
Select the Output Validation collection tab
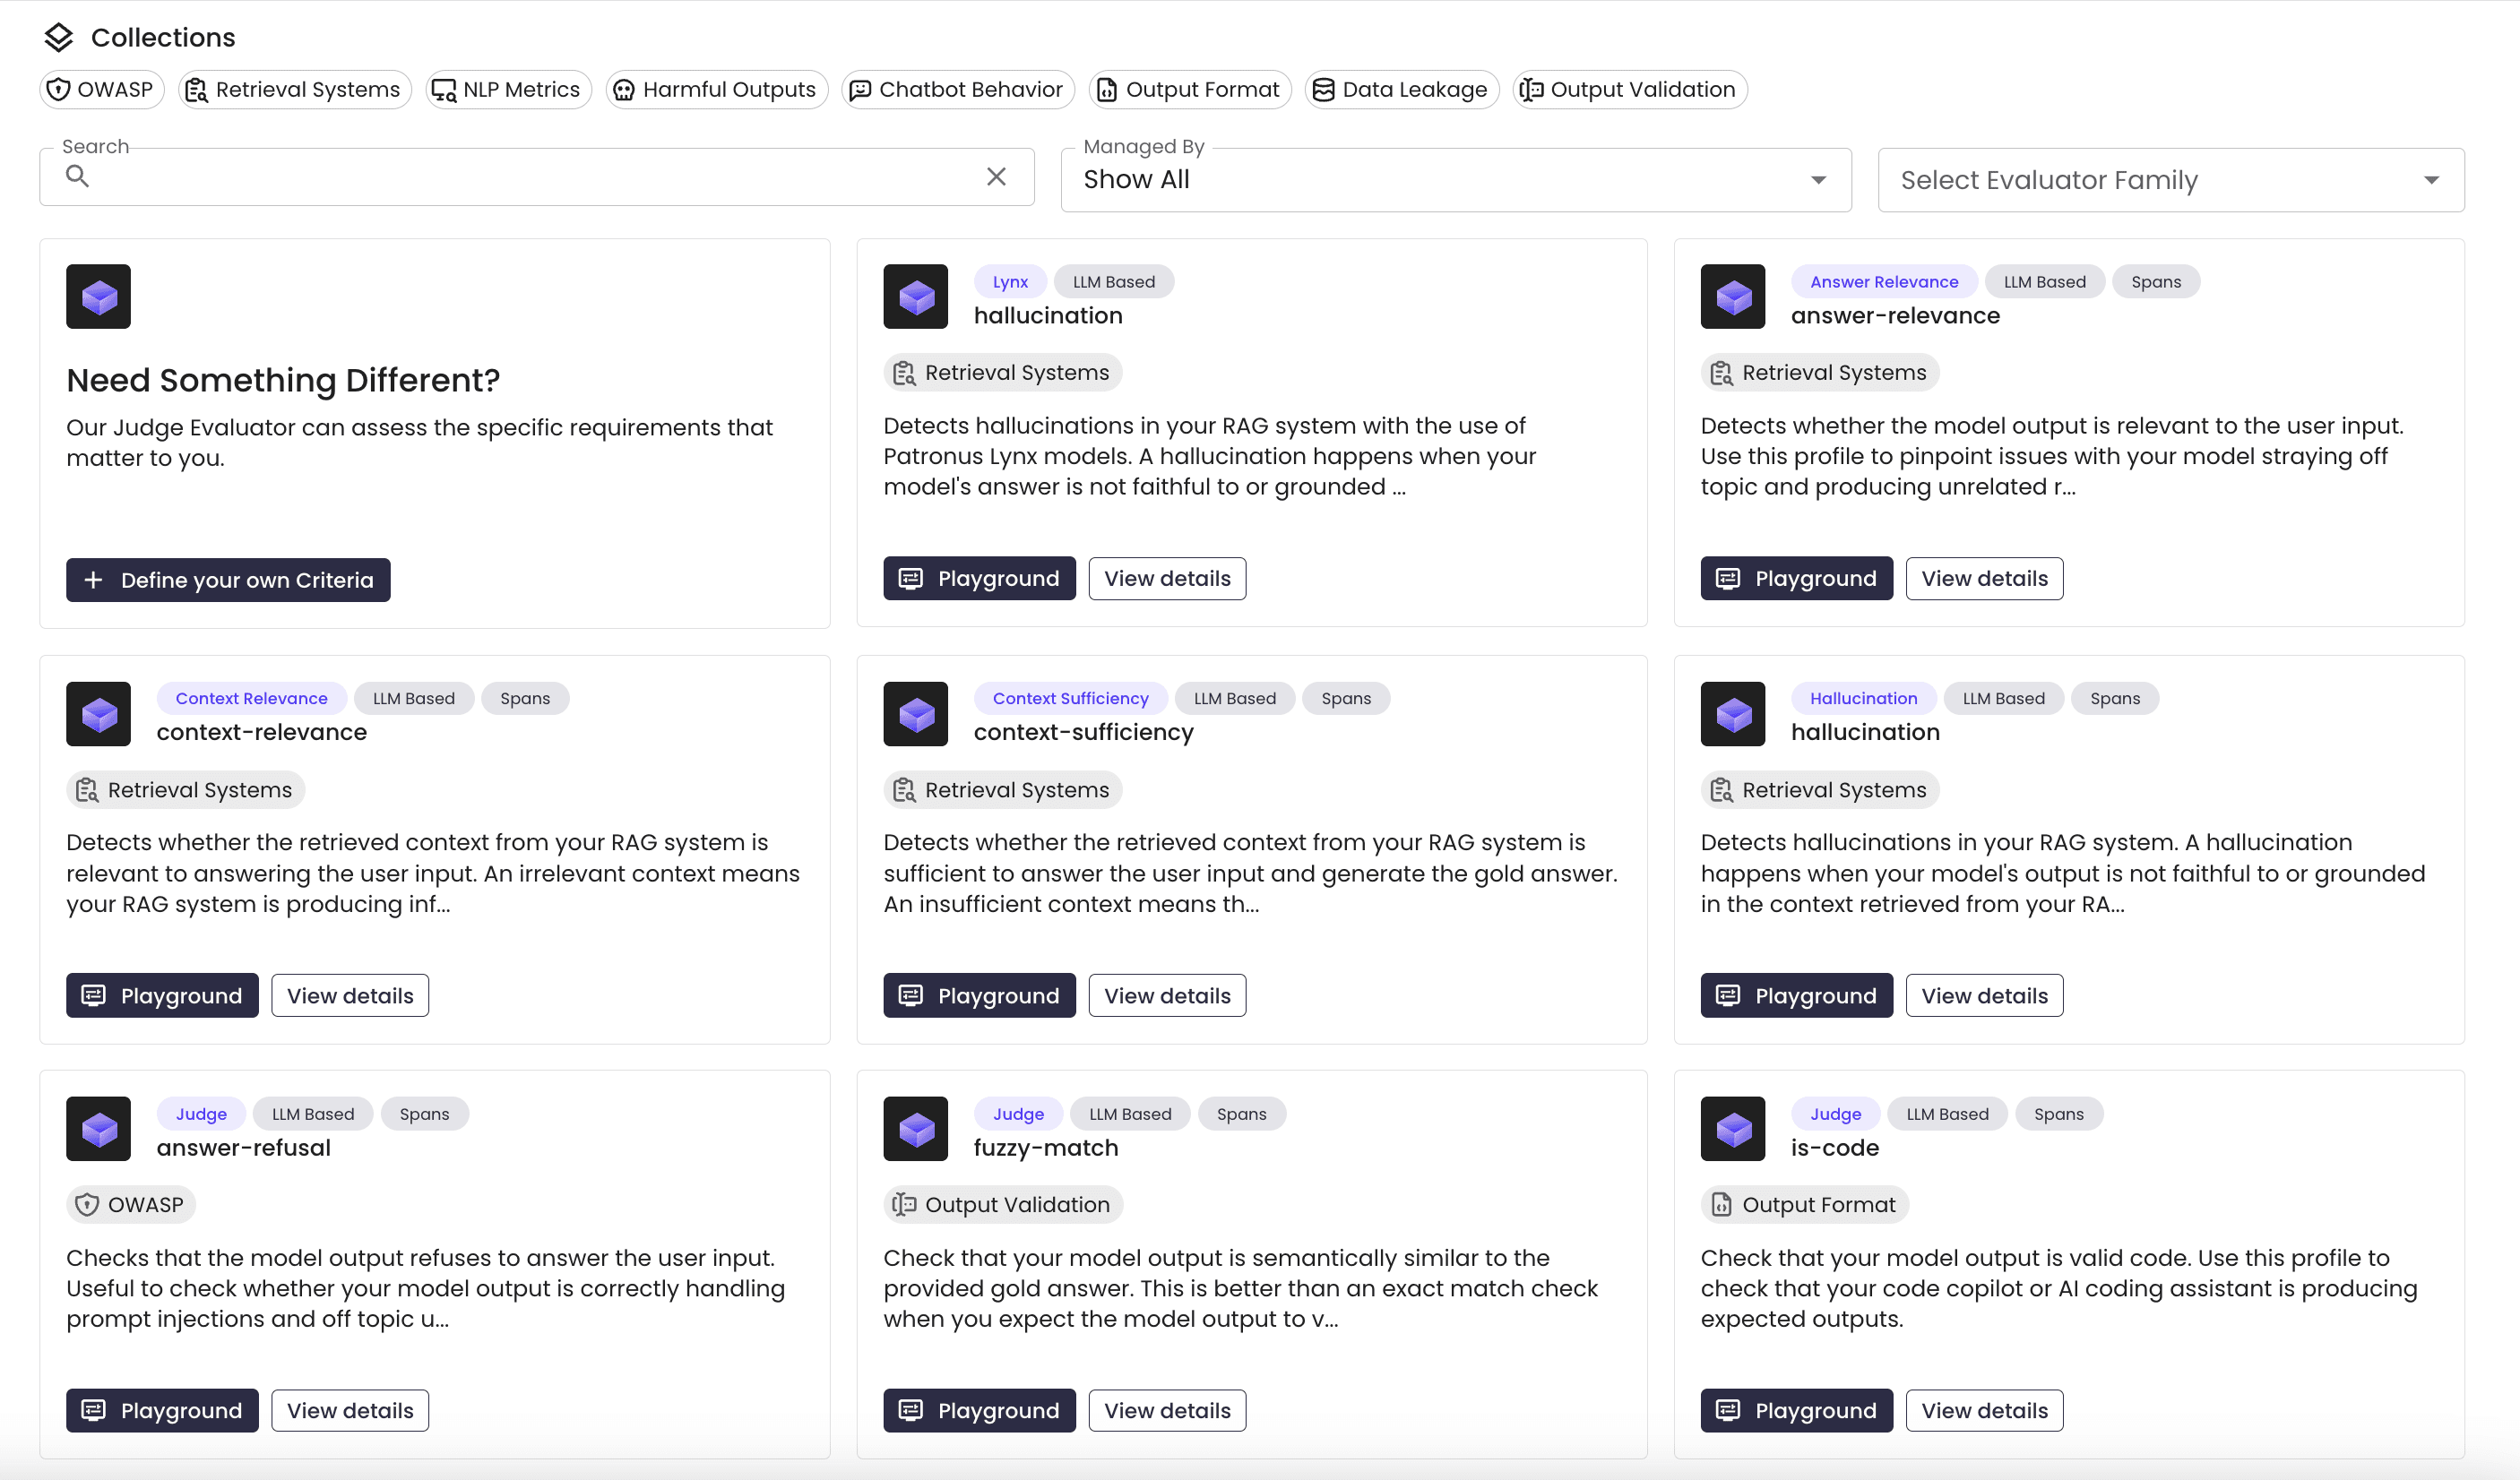tap(1629, 89)
